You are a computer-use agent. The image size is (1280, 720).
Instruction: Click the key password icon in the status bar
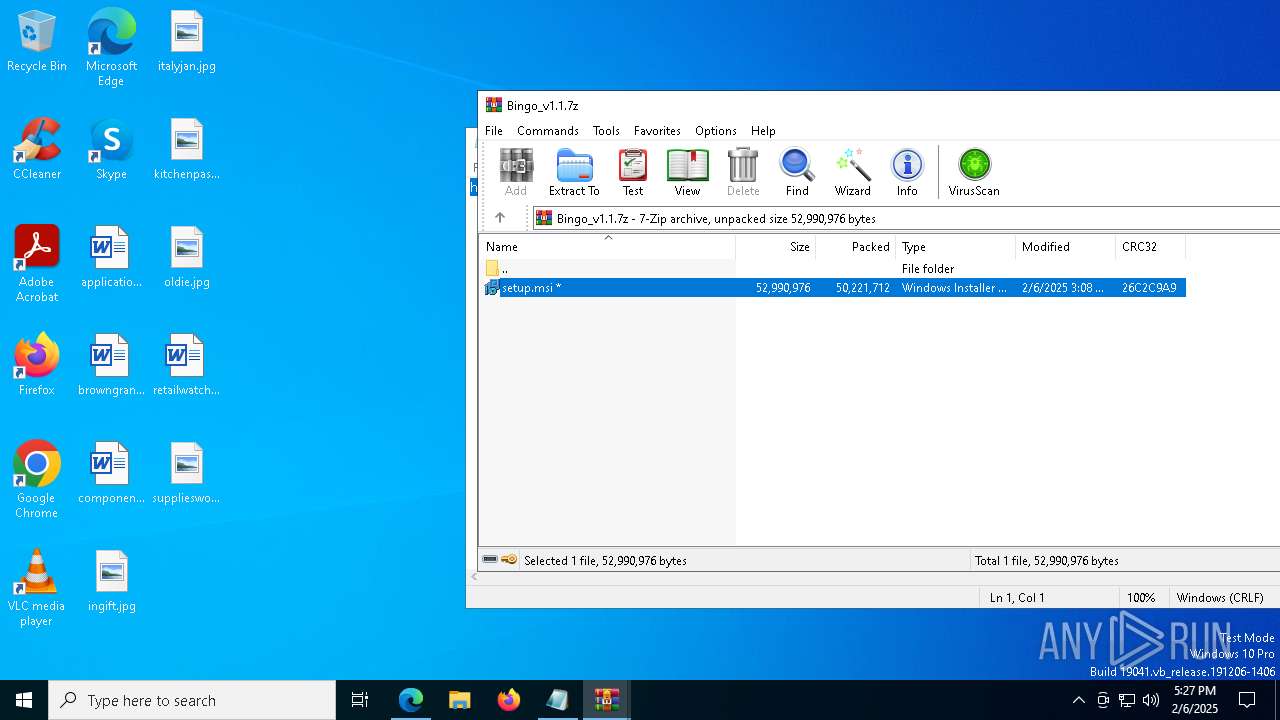click(509, 560)
